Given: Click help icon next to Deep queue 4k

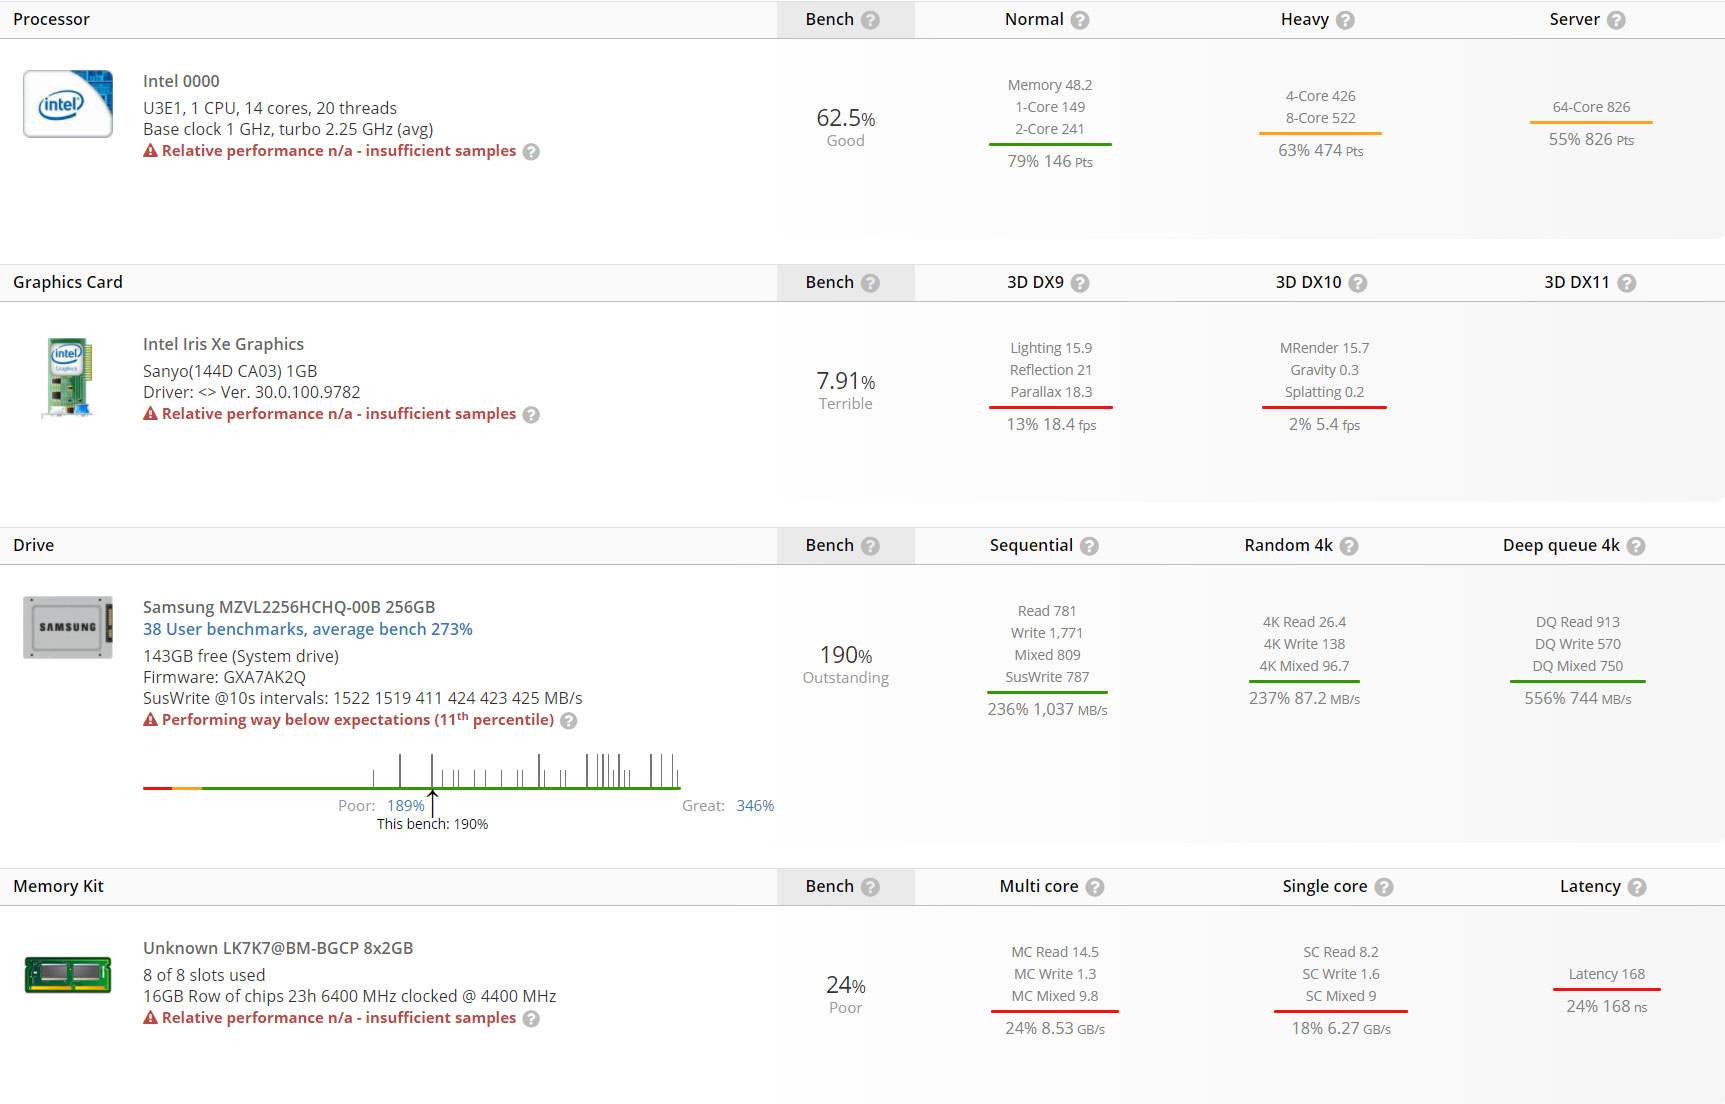Looking at the screenshot, I should click(1636, 546).
